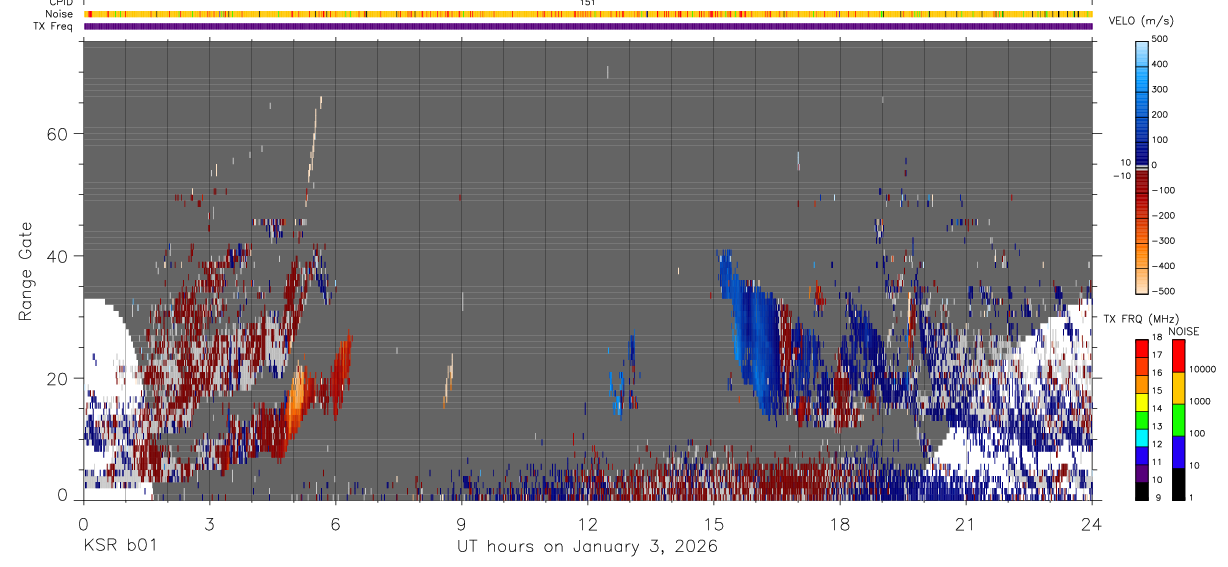The image size is (1228, 567).
Task: Pick the red swatch in NOISE legend
Action: [x=1178, y=356]
